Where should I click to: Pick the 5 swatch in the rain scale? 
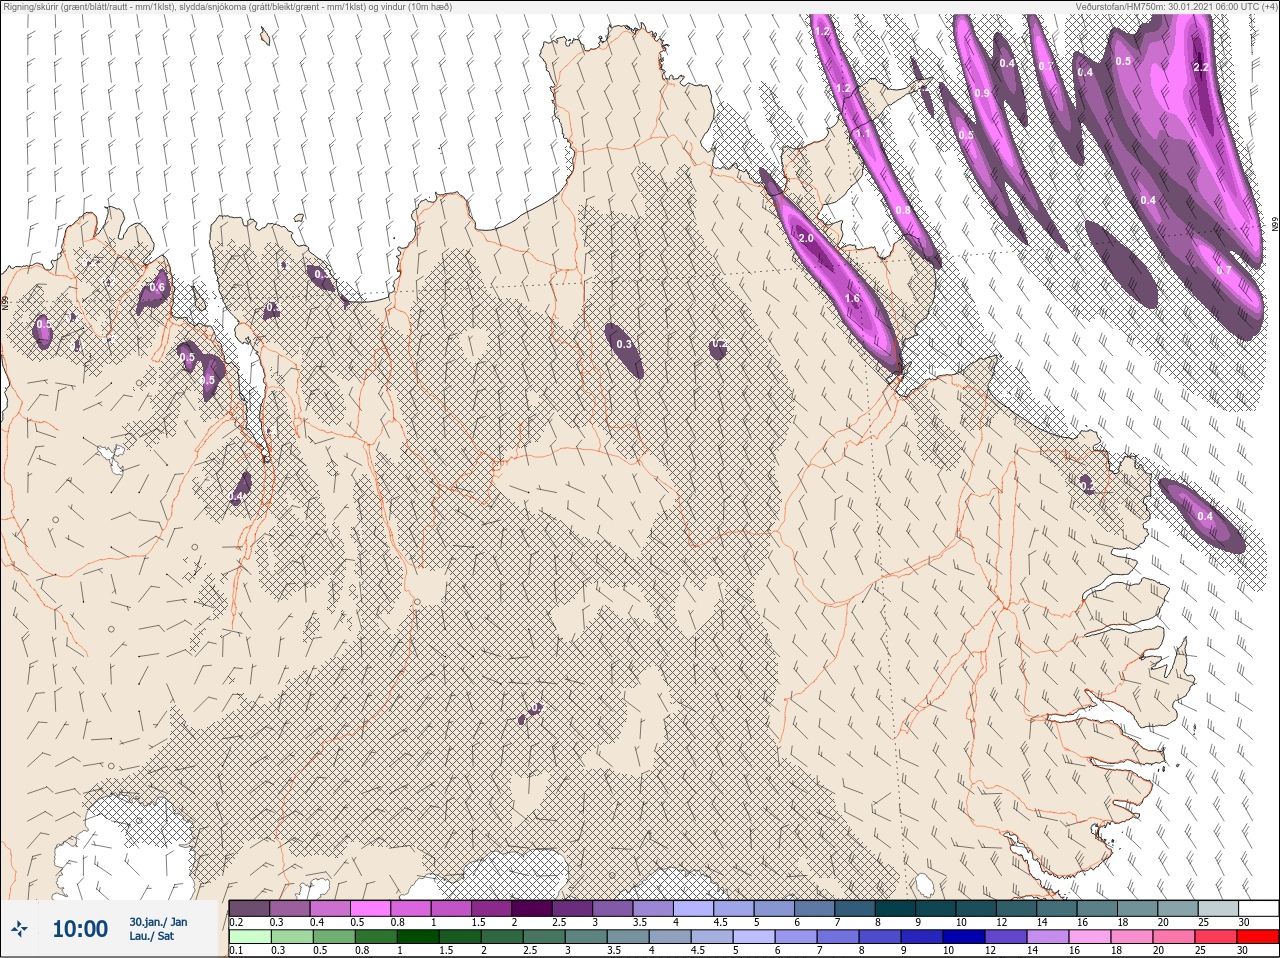[x=753, y=937]
